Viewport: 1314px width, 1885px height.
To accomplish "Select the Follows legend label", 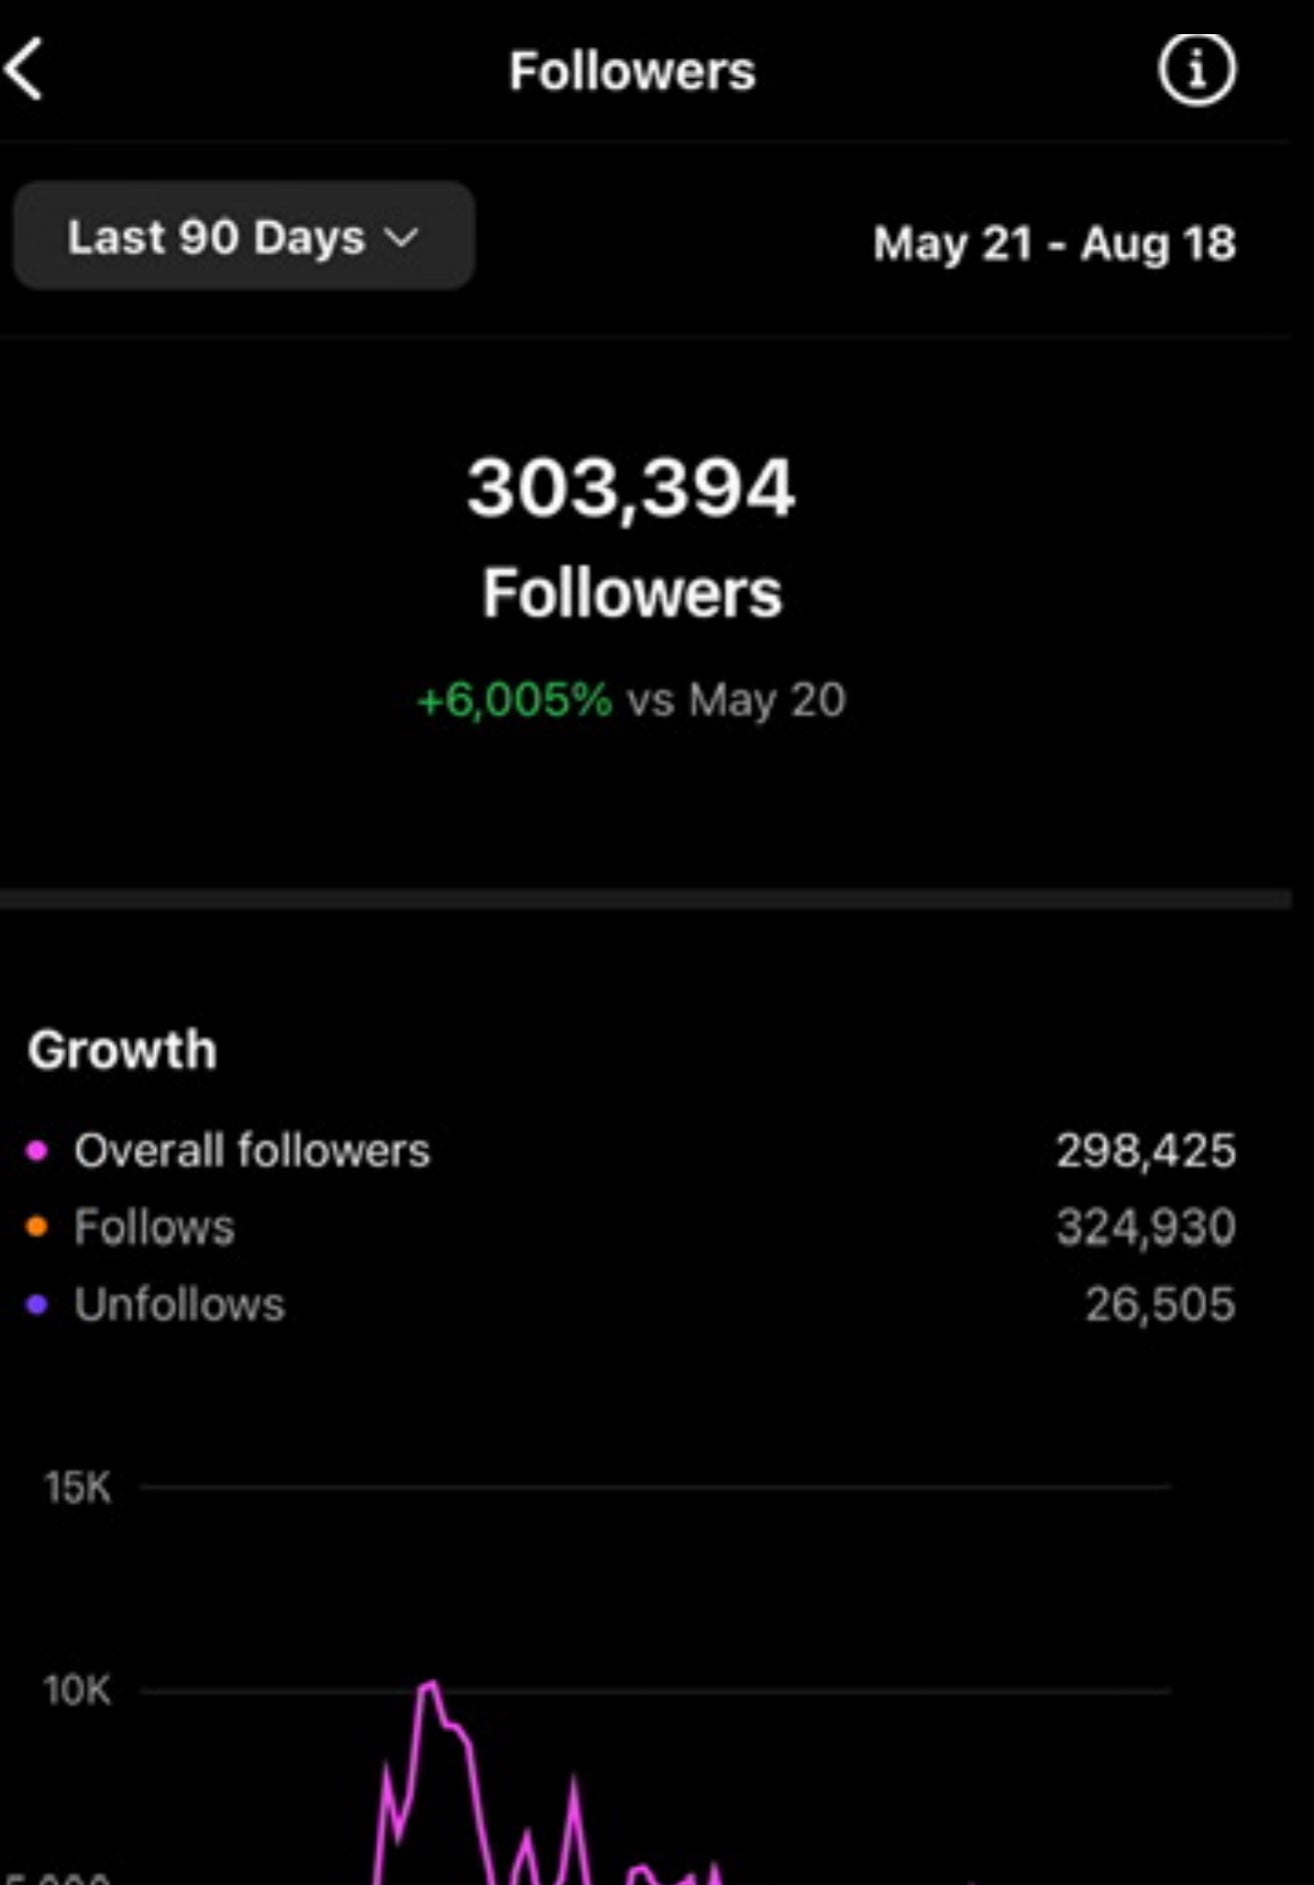I will click(x=154, y=1227).
